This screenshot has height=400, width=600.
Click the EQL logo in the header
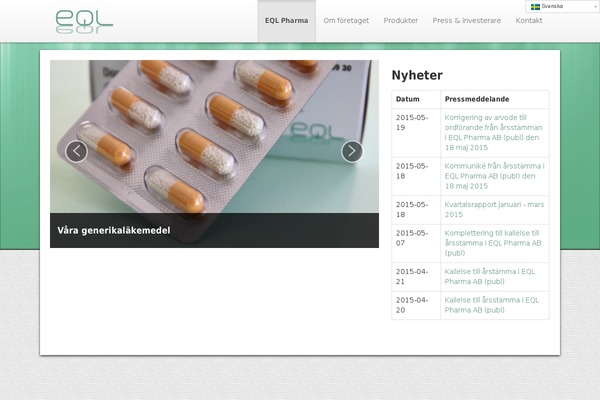tap(84, 22)
